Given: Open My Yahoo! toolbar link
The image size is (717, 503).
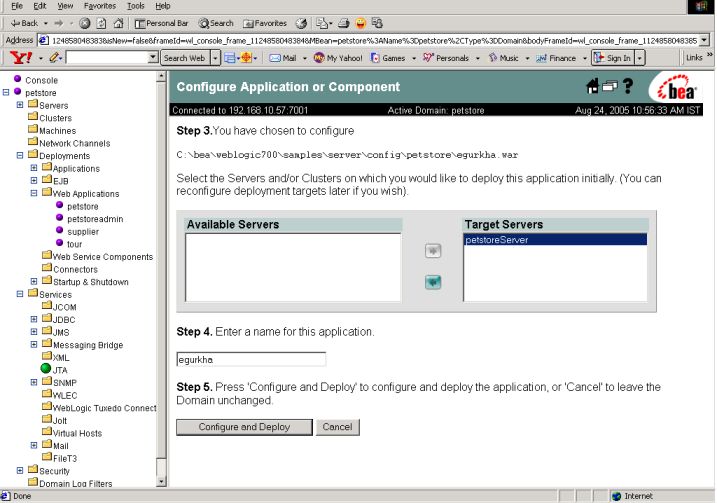Looking at the screenshot, I should point(338,58).
